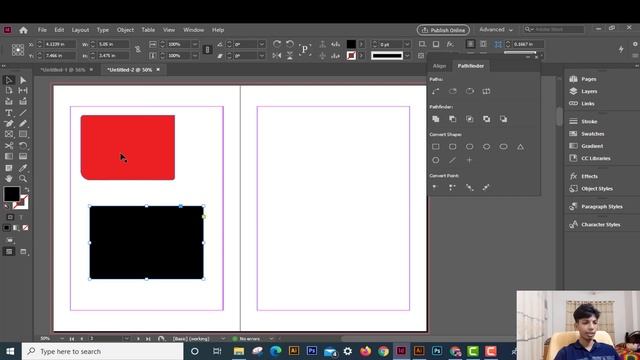This screenshot has width=640, height=360.
Task: Apply None to the selection
Action: 25,228
